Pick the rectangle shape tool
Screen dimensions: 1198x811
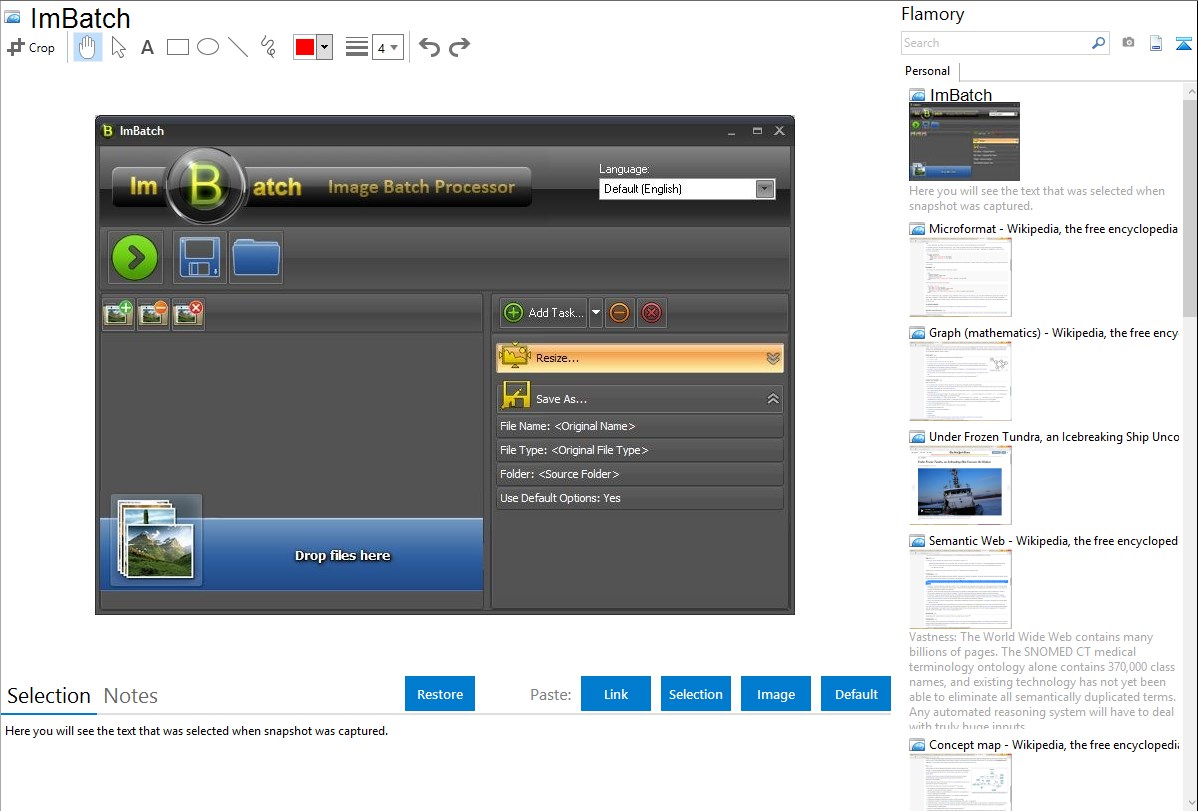click(x=178, y=47)
